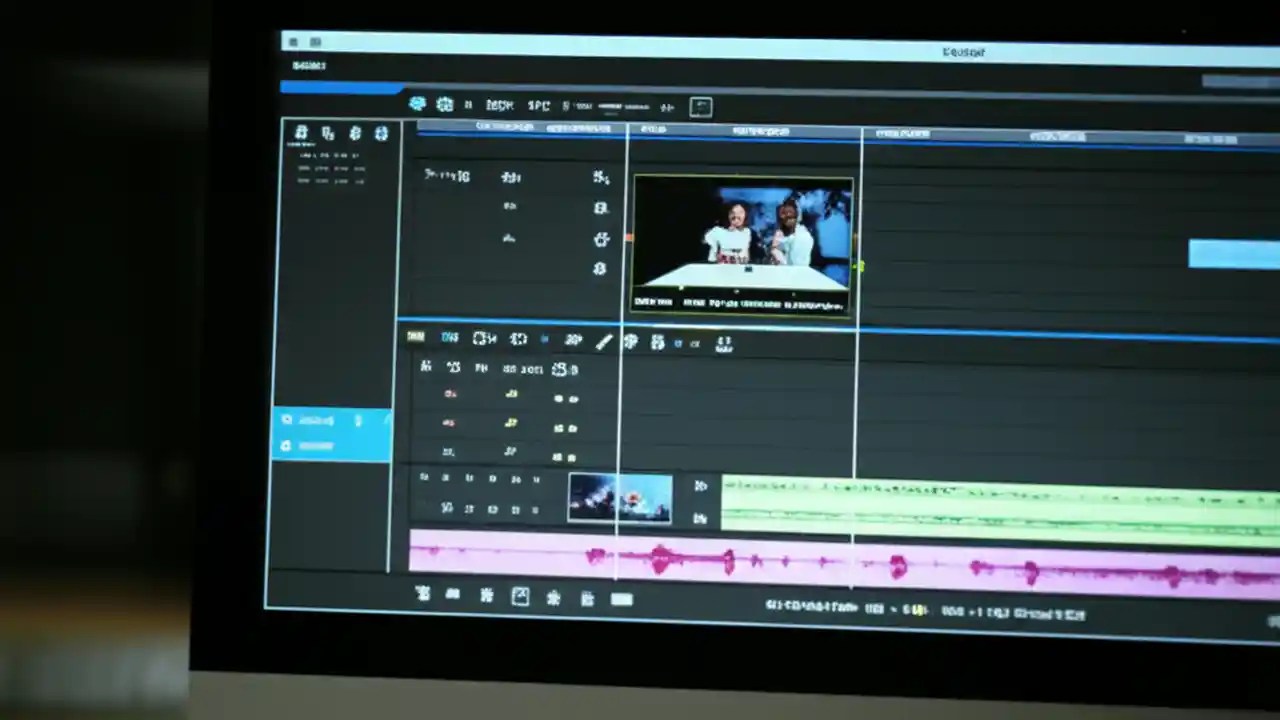Click the snap magnet icon near the playhead
Screen dimensions: 1280x720
pyautogui.click(x=630, y=342)
